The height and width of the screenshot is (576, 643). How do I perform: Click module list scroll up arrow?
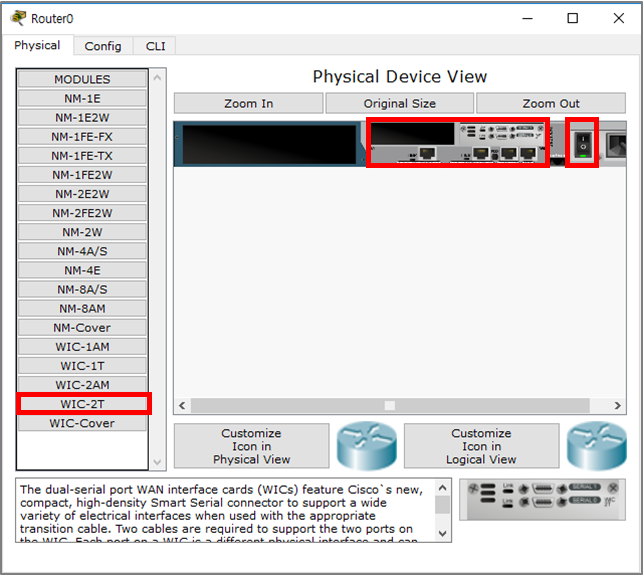(157, 77)
